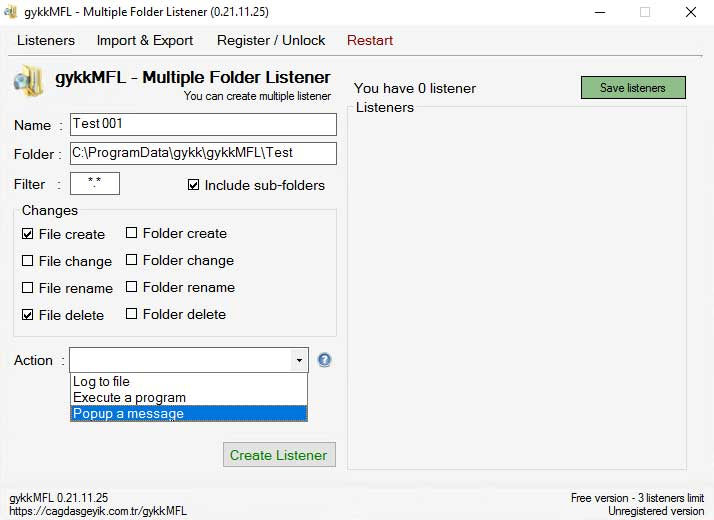Uncheck the File create checkbox
The image size is (714, 520).
(28, 234)
